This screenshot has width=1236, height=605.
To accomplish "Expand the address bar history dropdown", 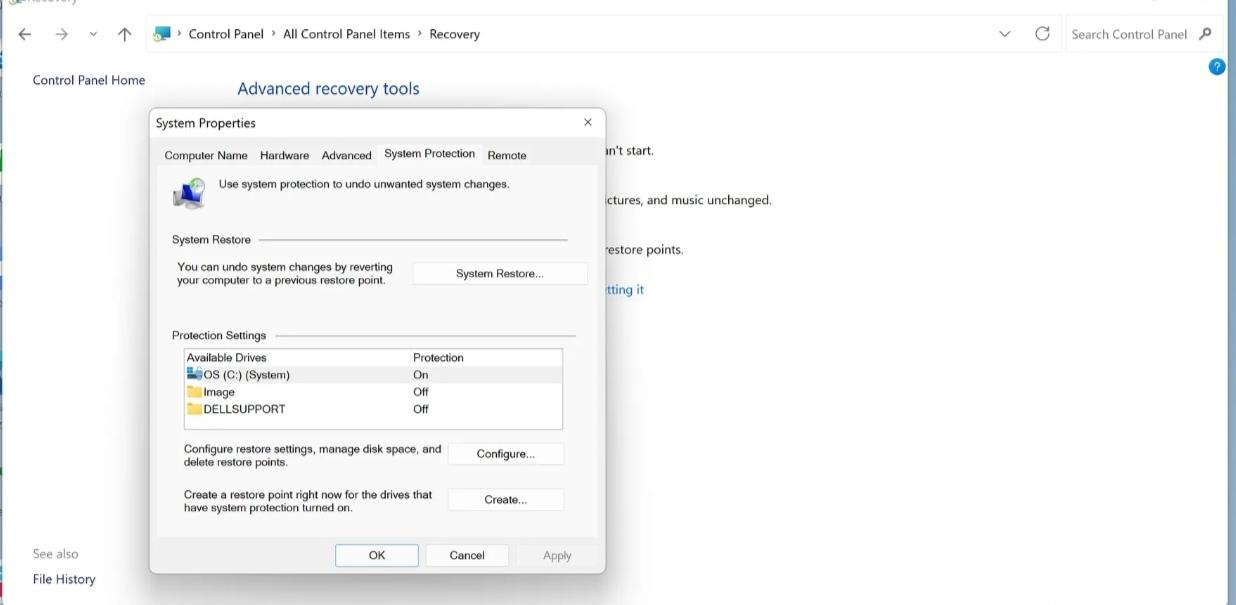I will (x=1004, y=34).
